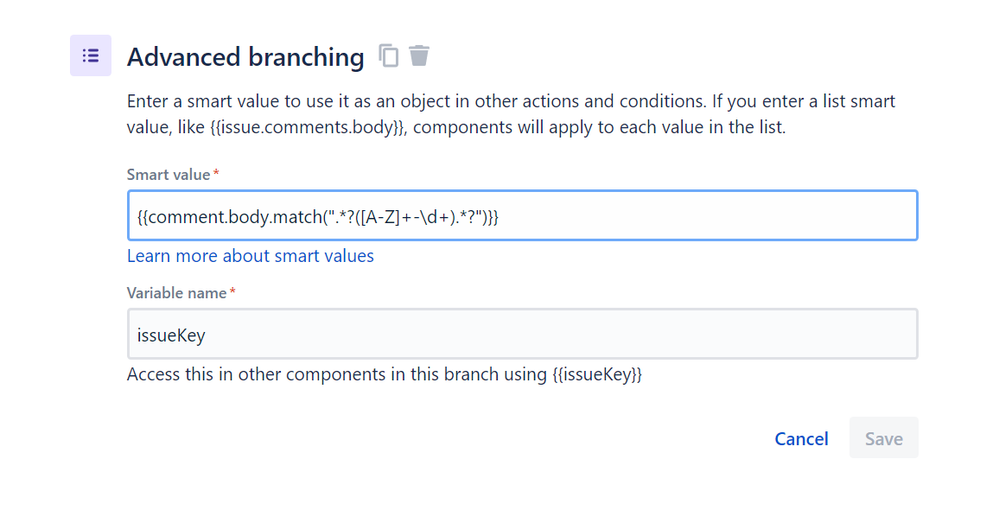Click the "Access this in other components" hint
The height and width of the screenshot is (524, 999).
[384, 374]
